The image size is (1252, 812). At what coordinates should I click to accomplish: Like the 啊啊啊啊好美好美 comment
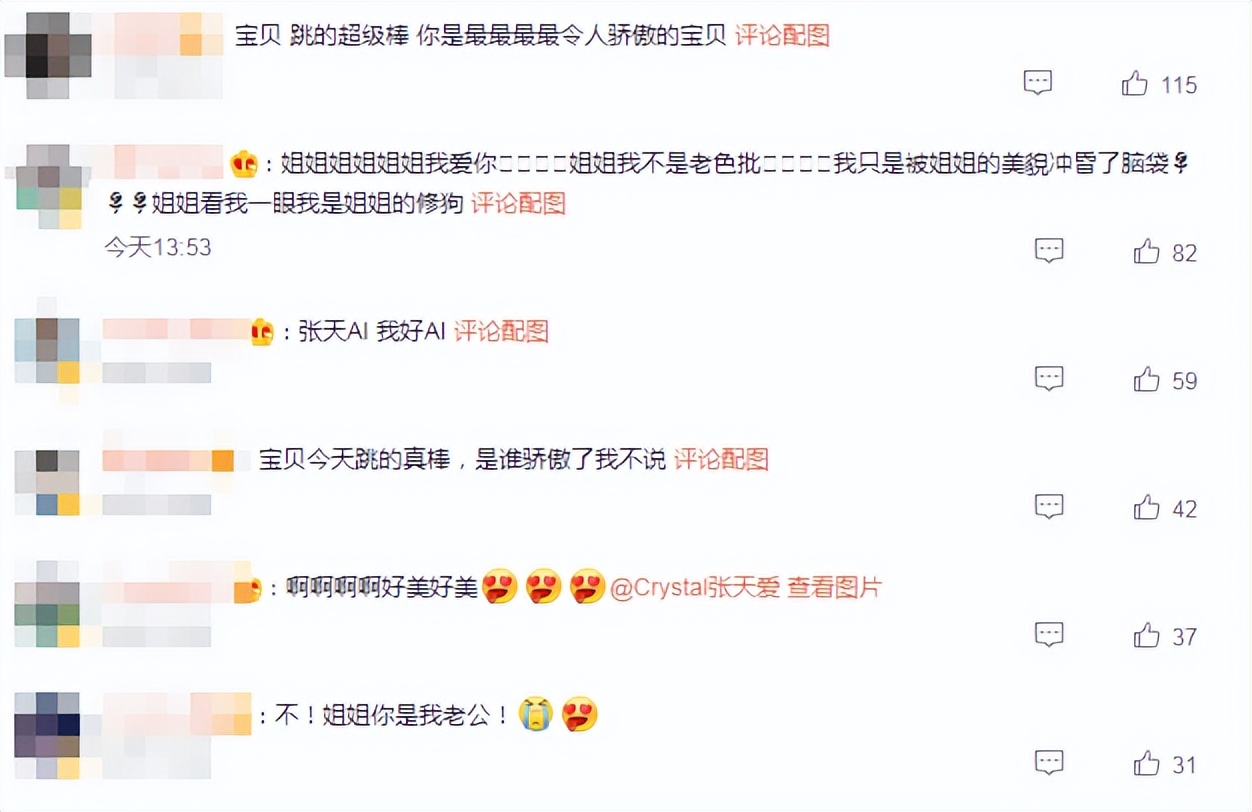tap(1146, 636)
